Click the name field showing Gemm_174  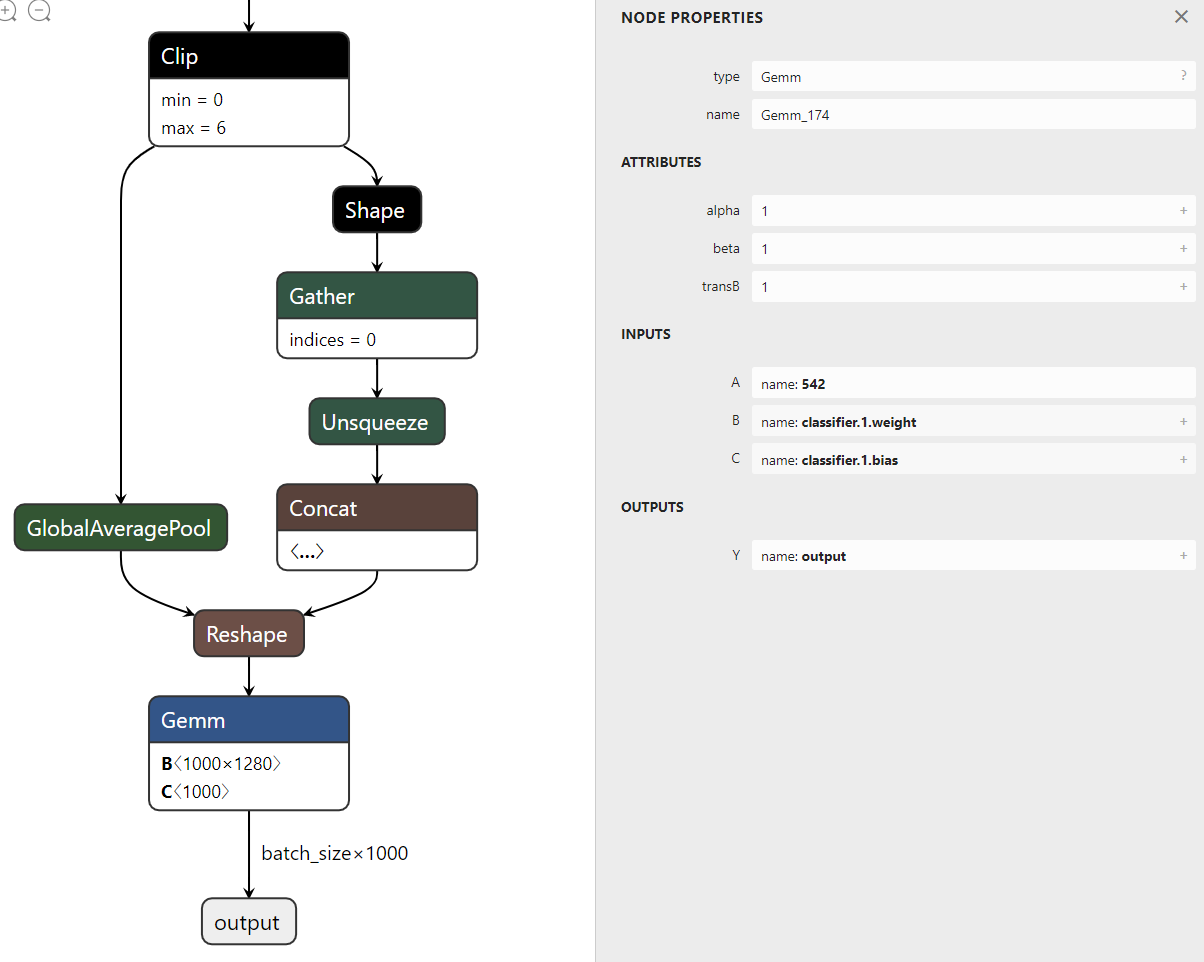(x=973, y=114)
